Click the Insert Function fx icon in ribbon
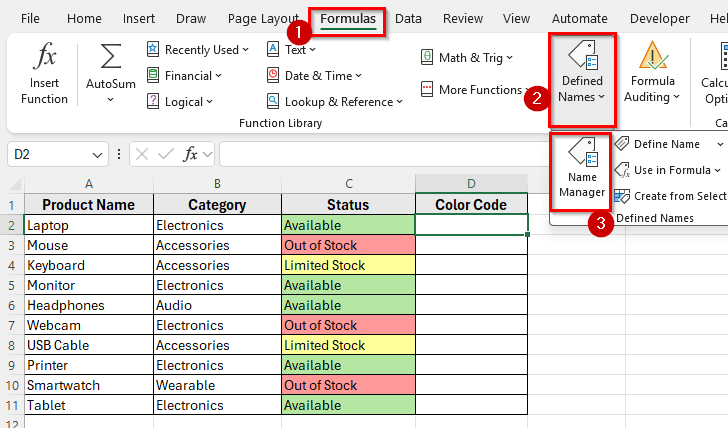Screen dimensions: 728x428 pos(45,56)
